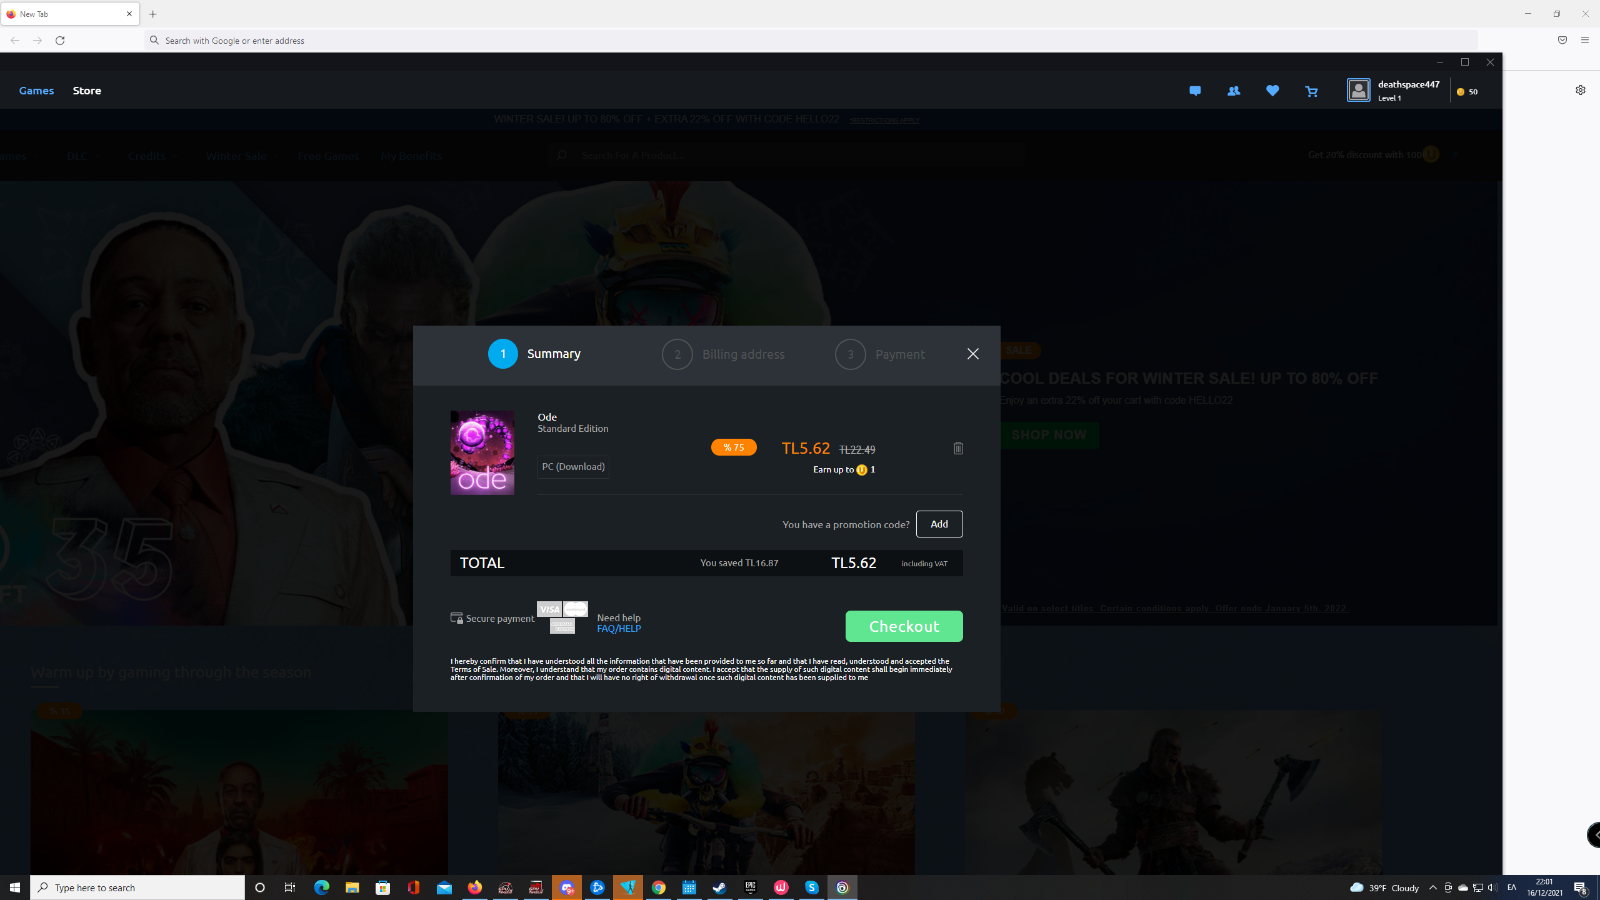Go to step 2 Billing address
Image resolution: width=1600 pixels, height=900 pixels.
tap(723, 354)
